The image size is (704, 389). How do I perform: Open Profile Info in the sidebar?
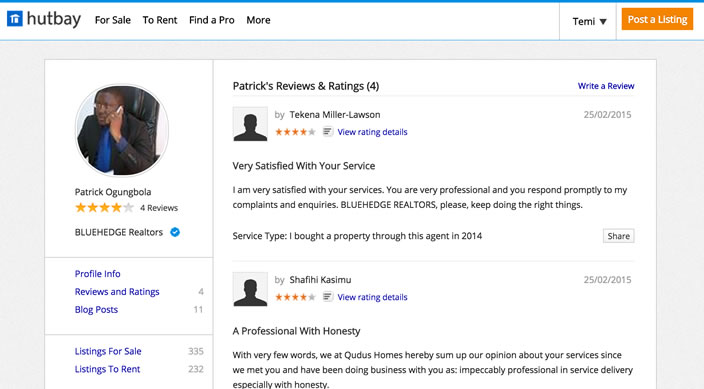point(97,274)
